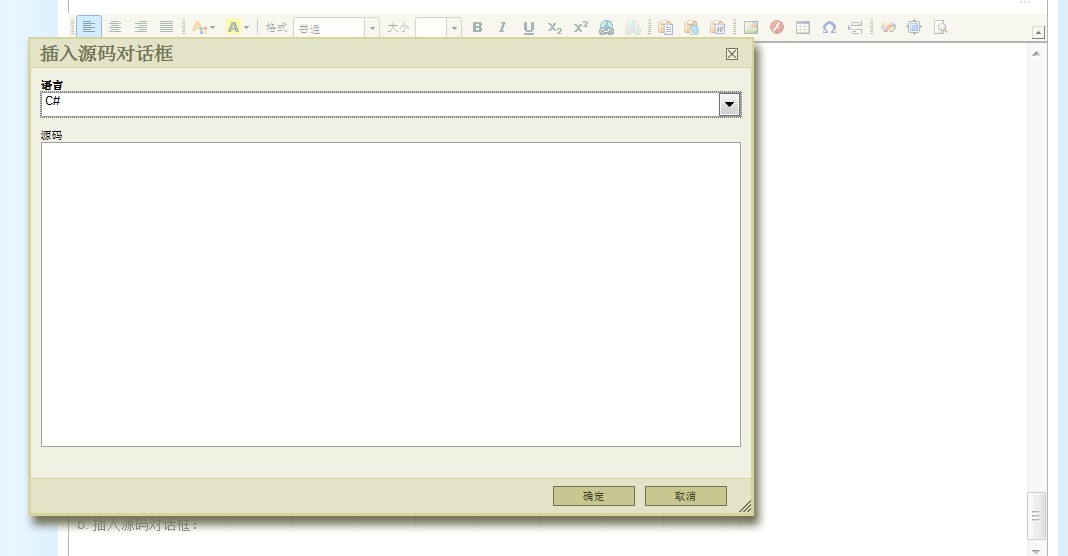The width and height of the screenshot is (1068, 556).
Task: Select the align left toolbar icon
Action: coord(89,27)
